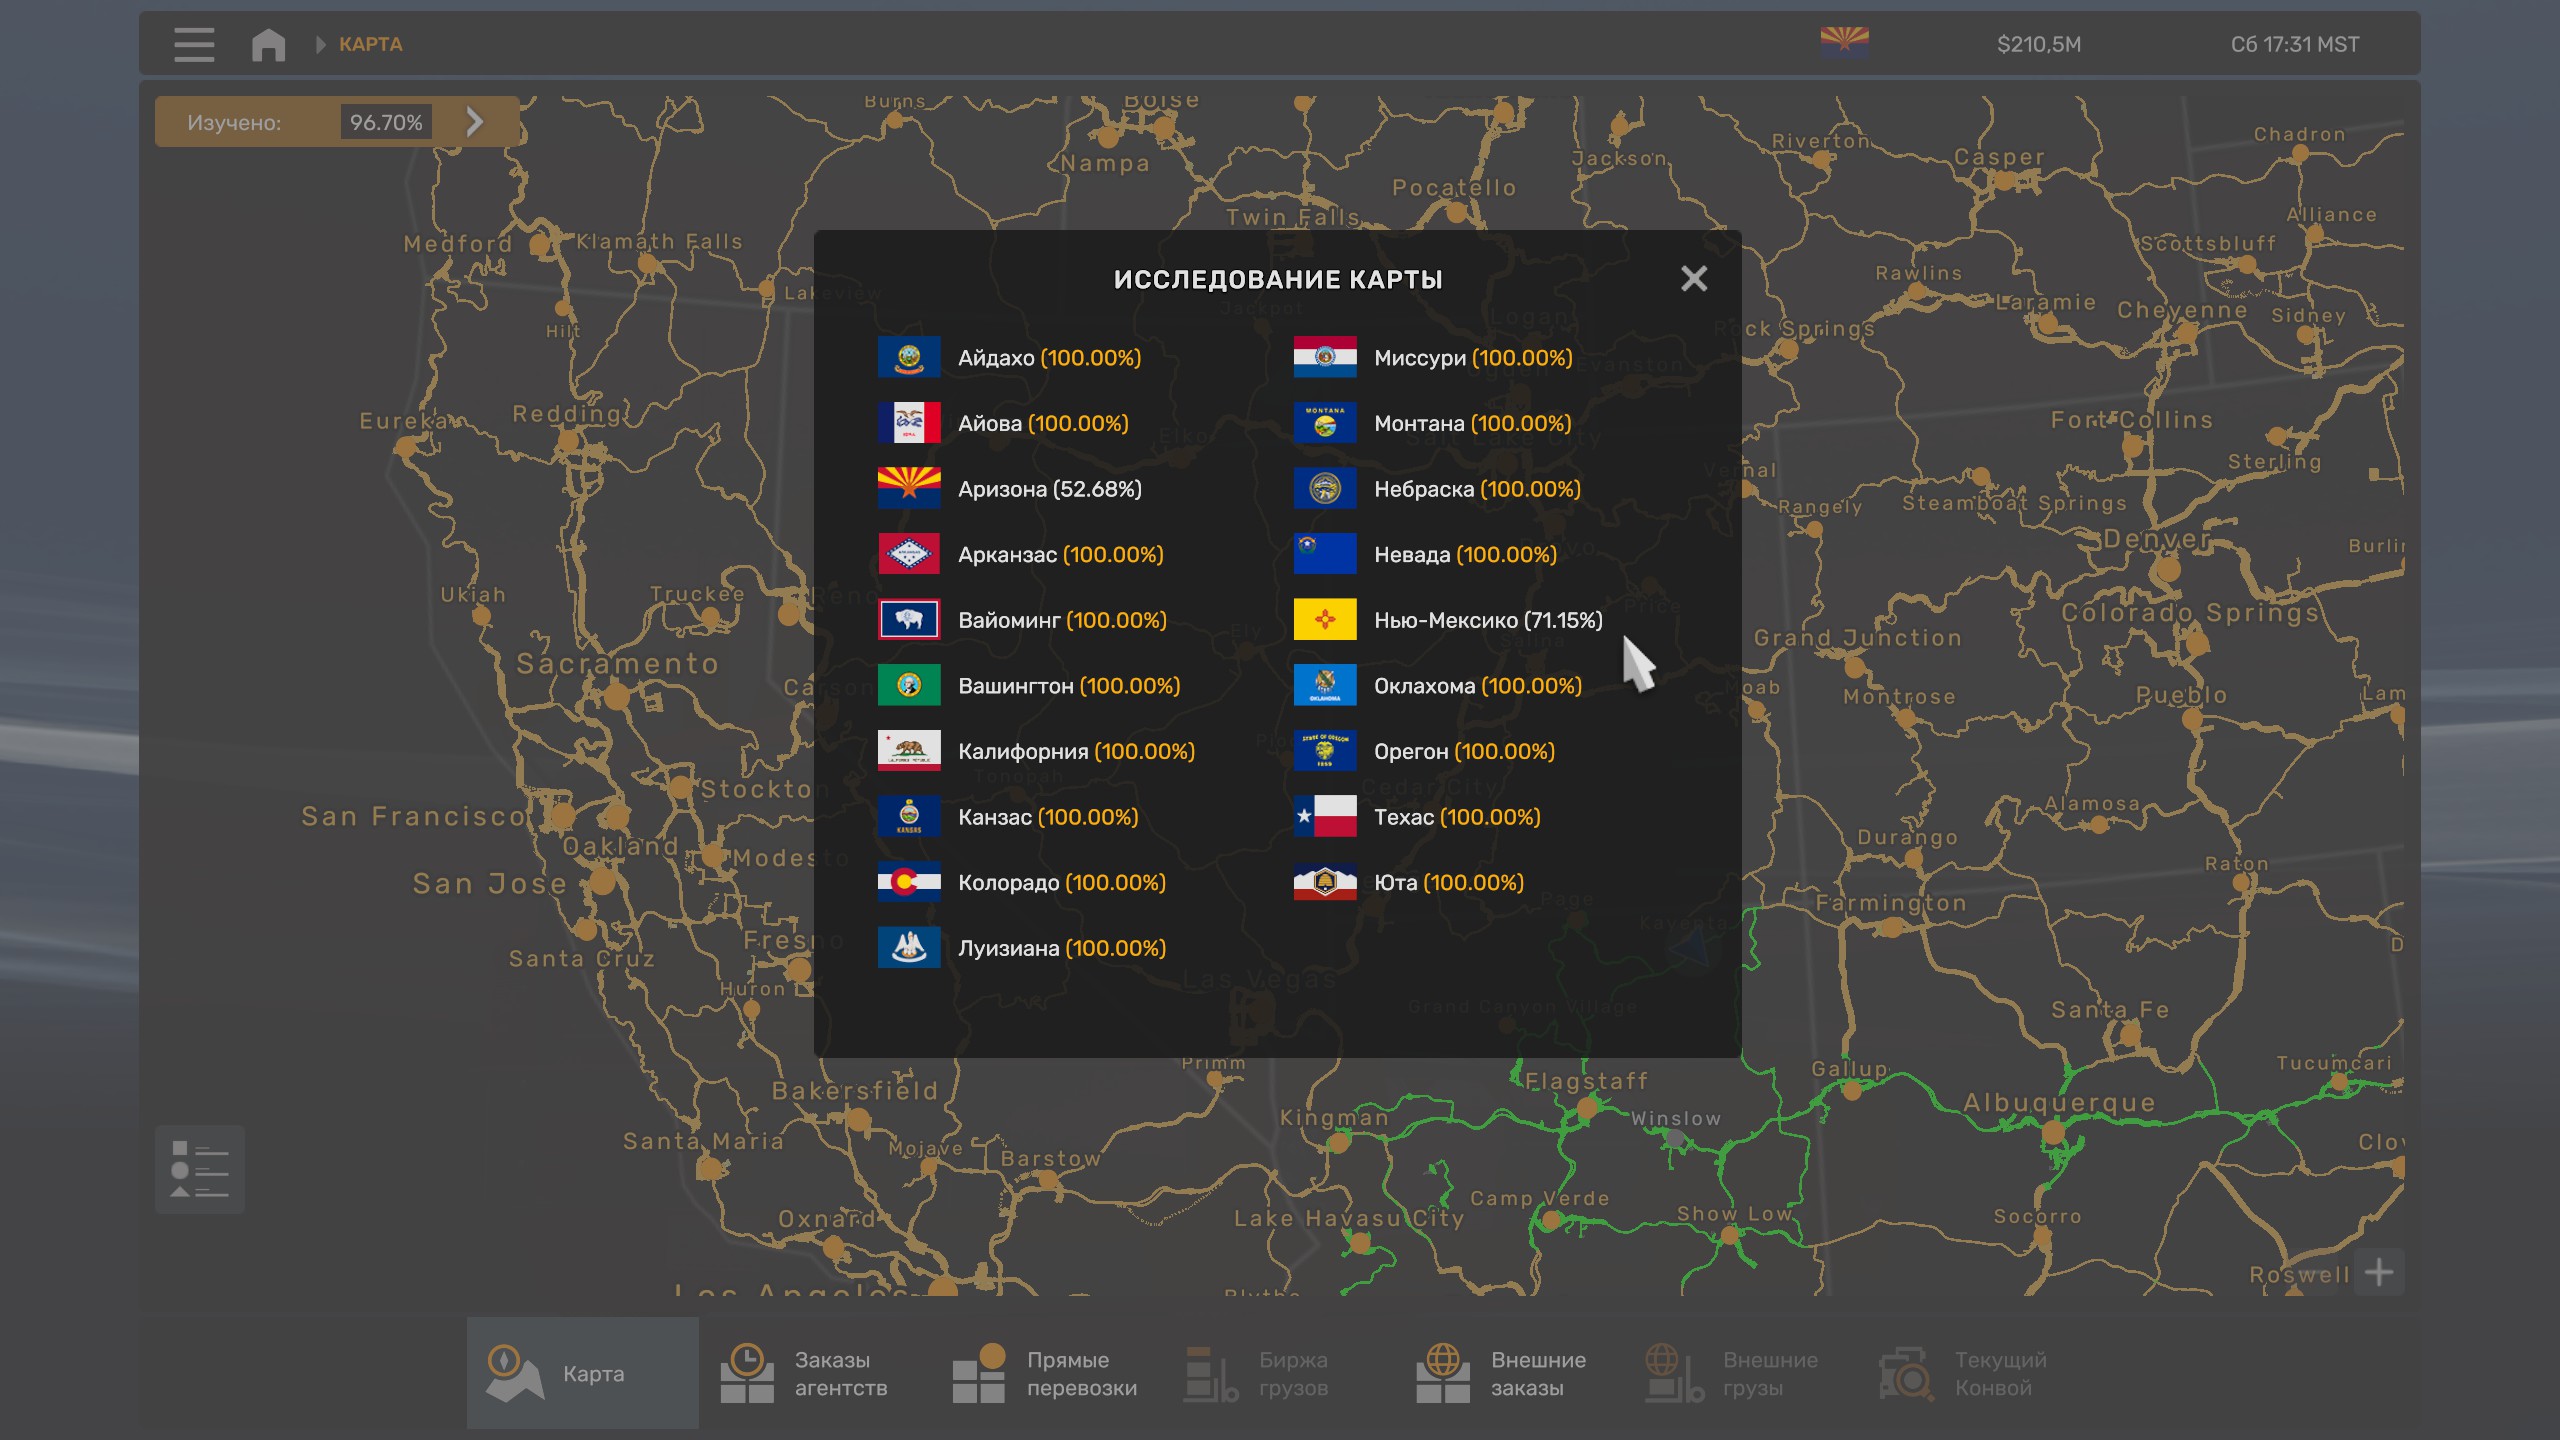Click the Arizona flag in top bar
The width and height of the screenshot is (2560, 1440).
pos(1844,43)
